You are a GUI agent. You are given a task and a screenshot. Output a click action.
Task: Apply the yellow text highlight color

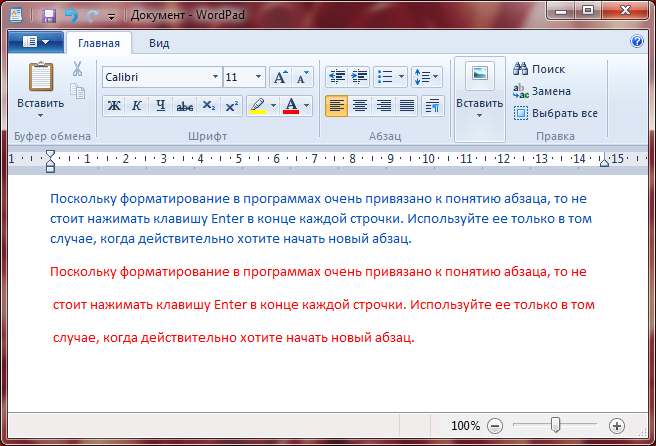(x=258, y=106)
